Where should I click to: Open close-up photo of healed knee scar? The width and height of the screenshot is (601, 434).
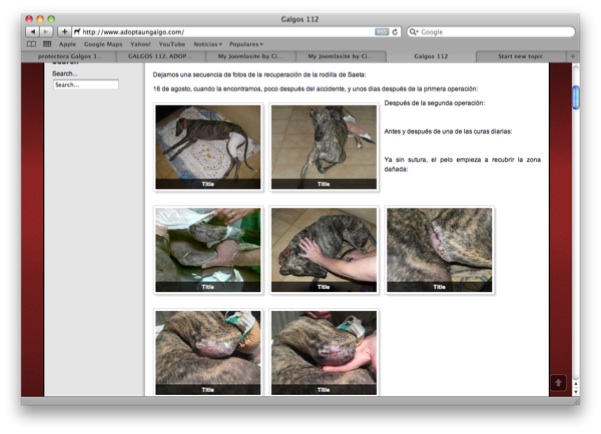pyautogui.click(x=439, y=250)
